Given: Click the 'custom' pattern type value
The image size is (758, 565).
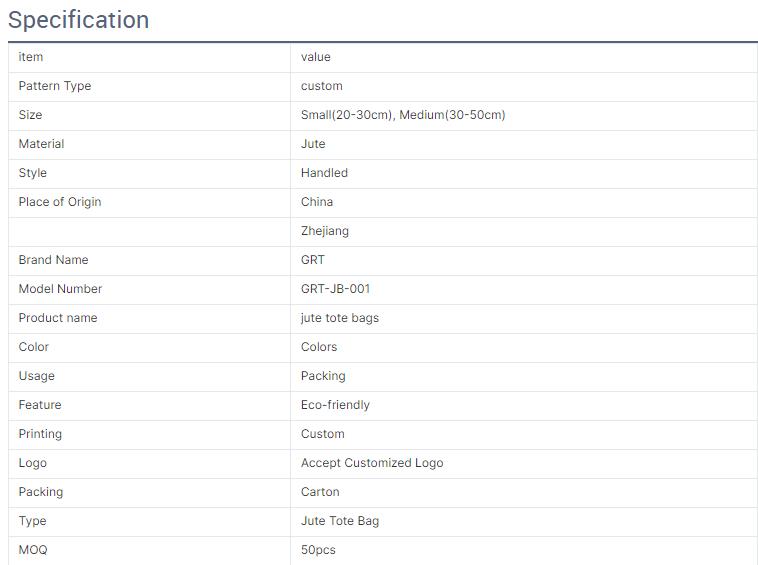Looking at the screenshot, I should click(322, 86).
